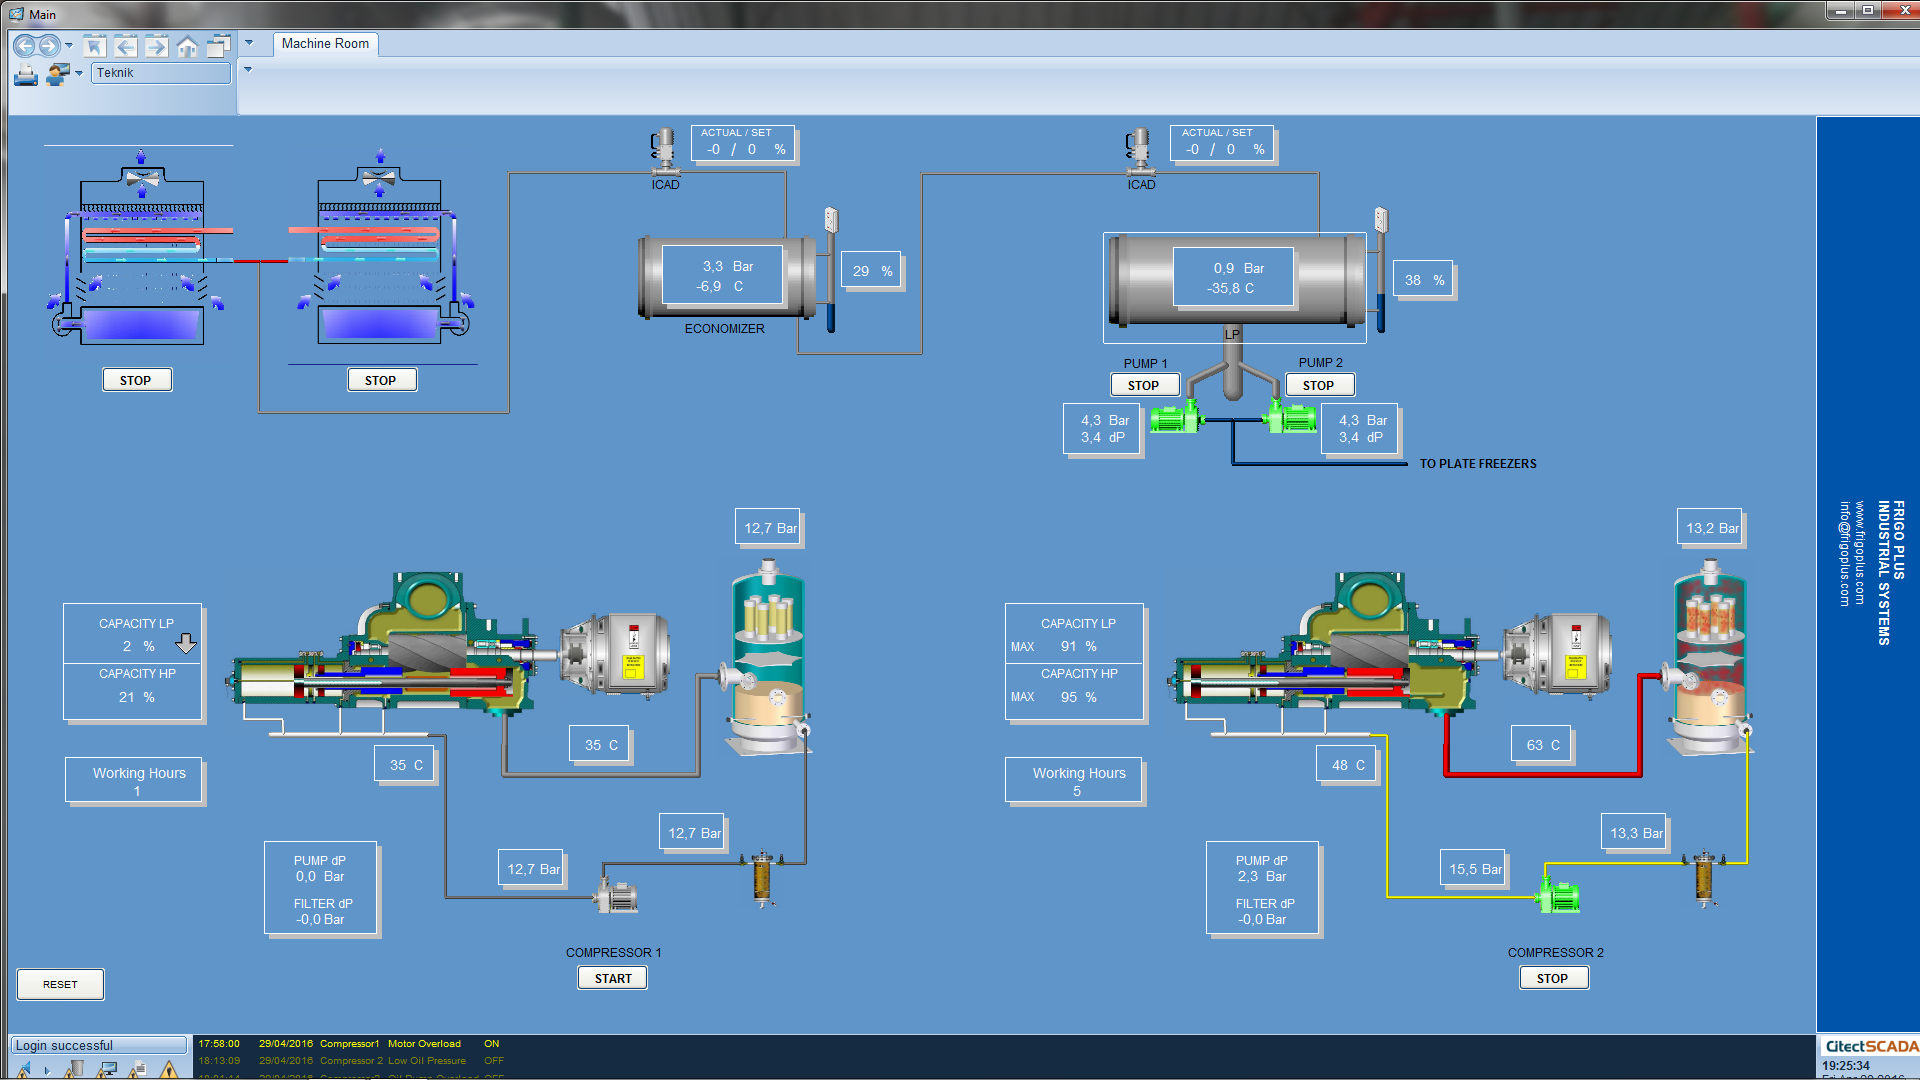Stop PUMP 1 on the LP vessel
Screen dimensions: 1920x1080
tap(1143, 384)
